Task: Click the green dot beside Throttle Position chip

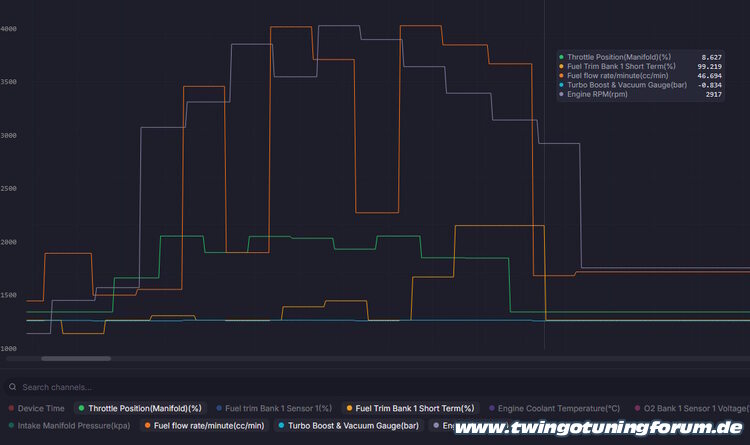Action: [81, 408]
